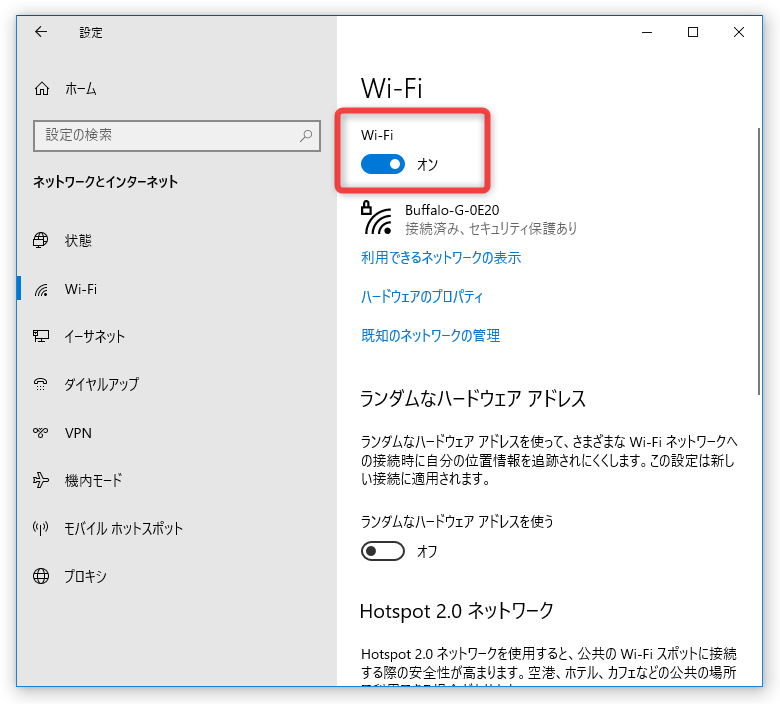Click the プロキシ globe icon

(x=41, y=576)
